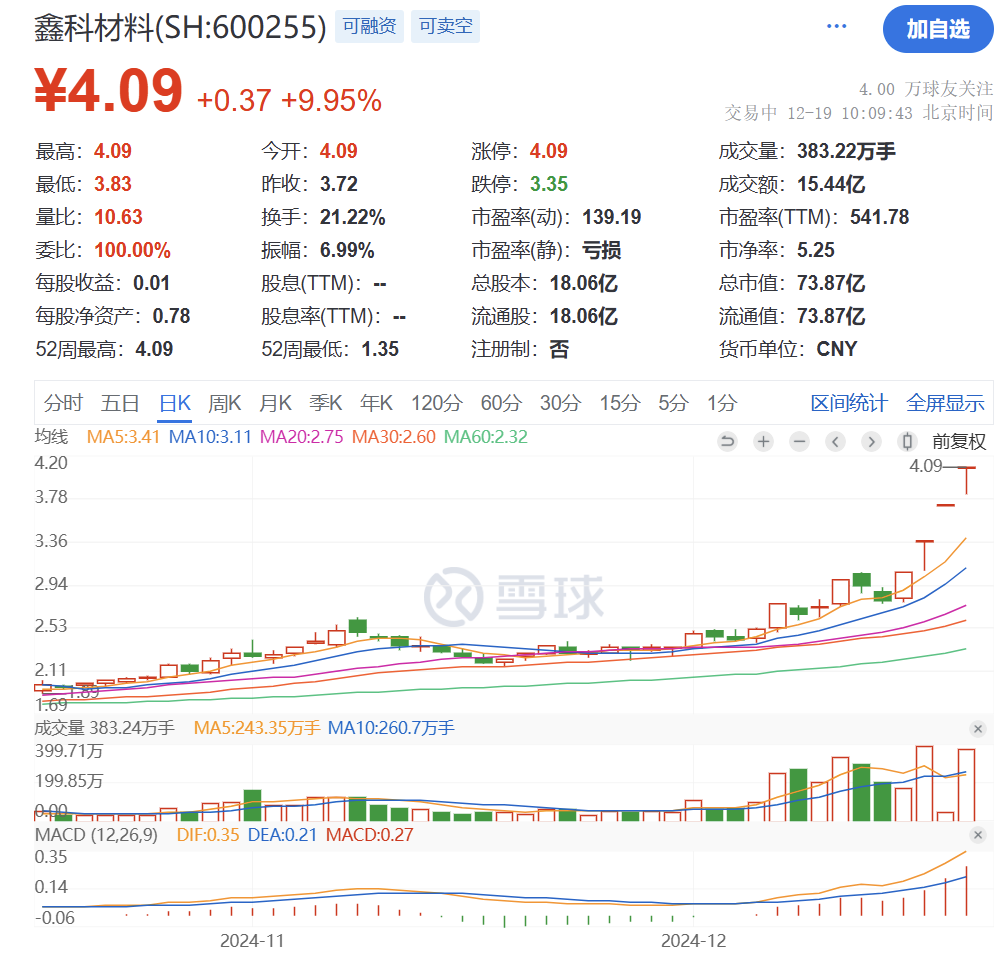The image size is (1003, 961).
Task: Open the ellipsis more-options menu
Action: pyautogui.click(x=836, y=25)
